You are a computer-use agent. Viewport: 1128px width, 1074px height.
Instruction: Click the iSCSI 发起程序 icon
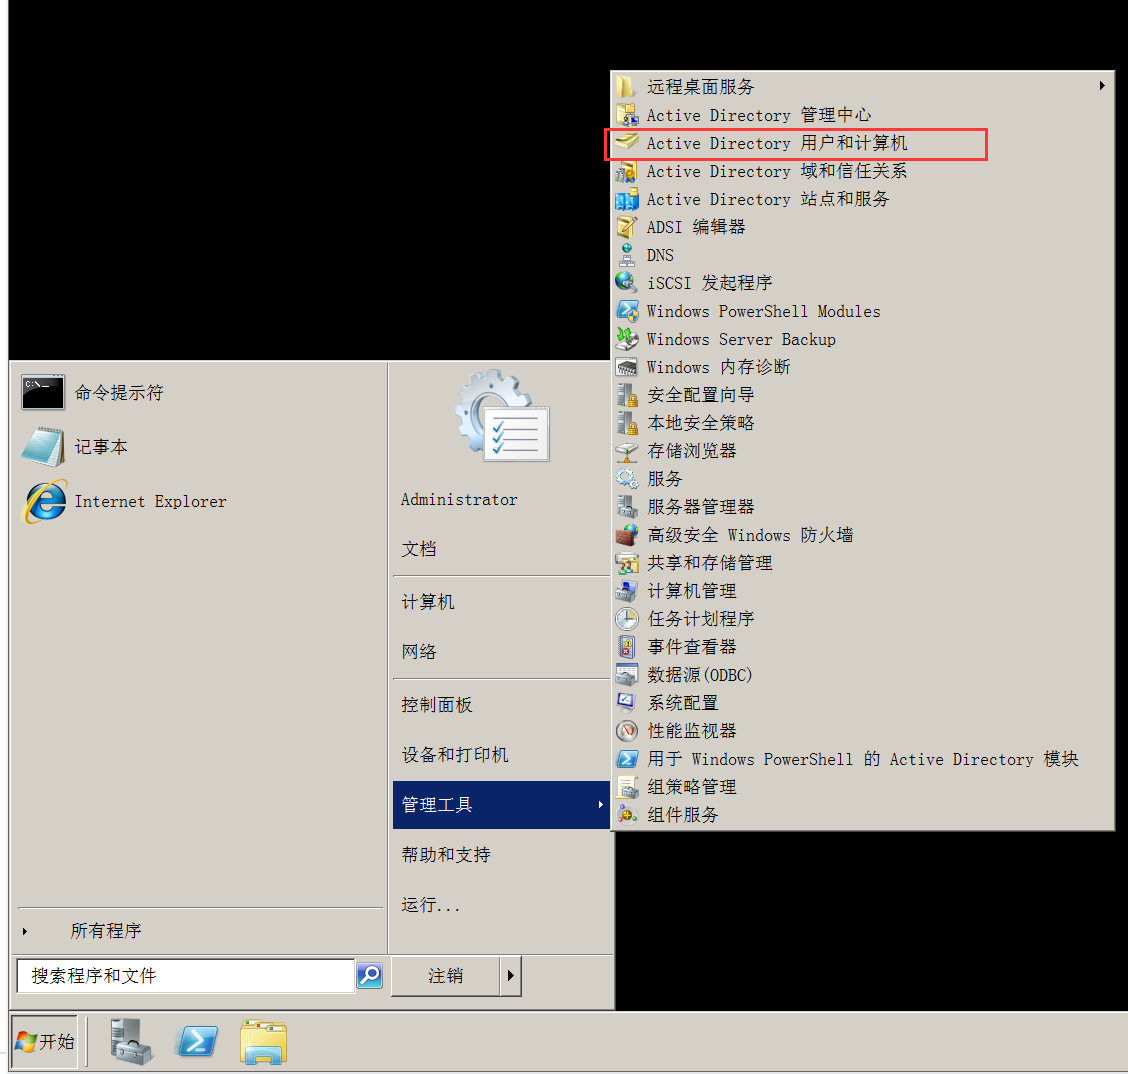coord(627,283)
